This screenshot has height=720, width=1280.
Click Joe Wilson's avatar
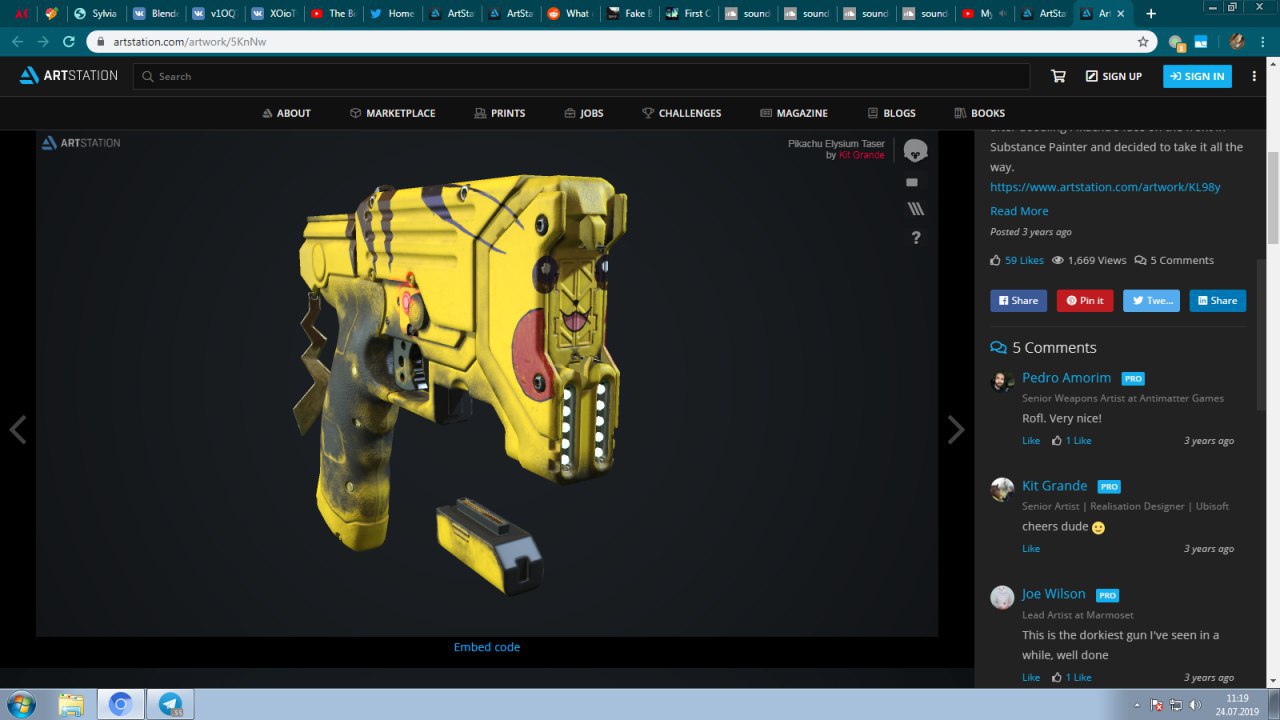coord(1002,598)
